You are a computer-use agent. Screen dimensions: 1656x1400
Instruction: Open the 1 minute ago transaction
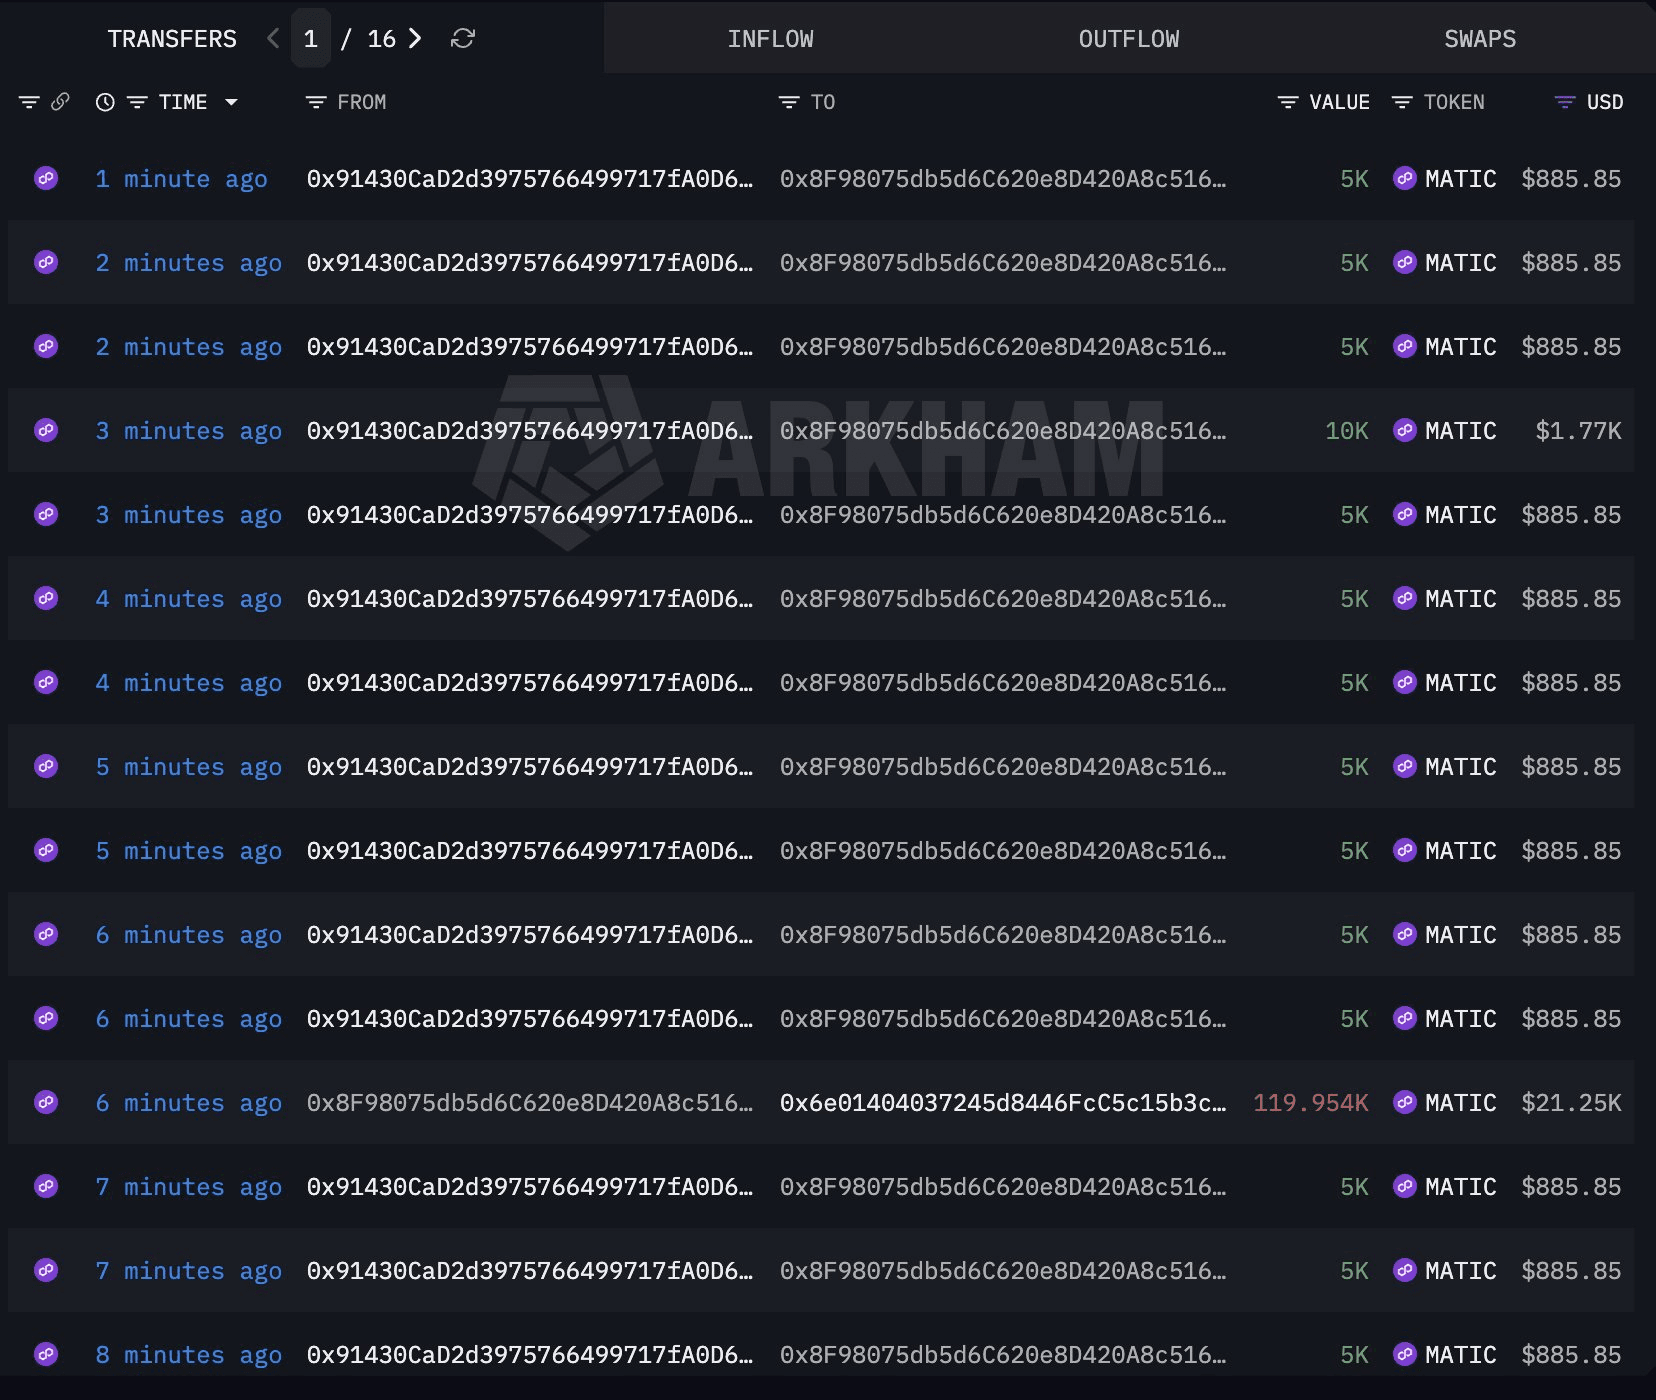coord(181,179)
